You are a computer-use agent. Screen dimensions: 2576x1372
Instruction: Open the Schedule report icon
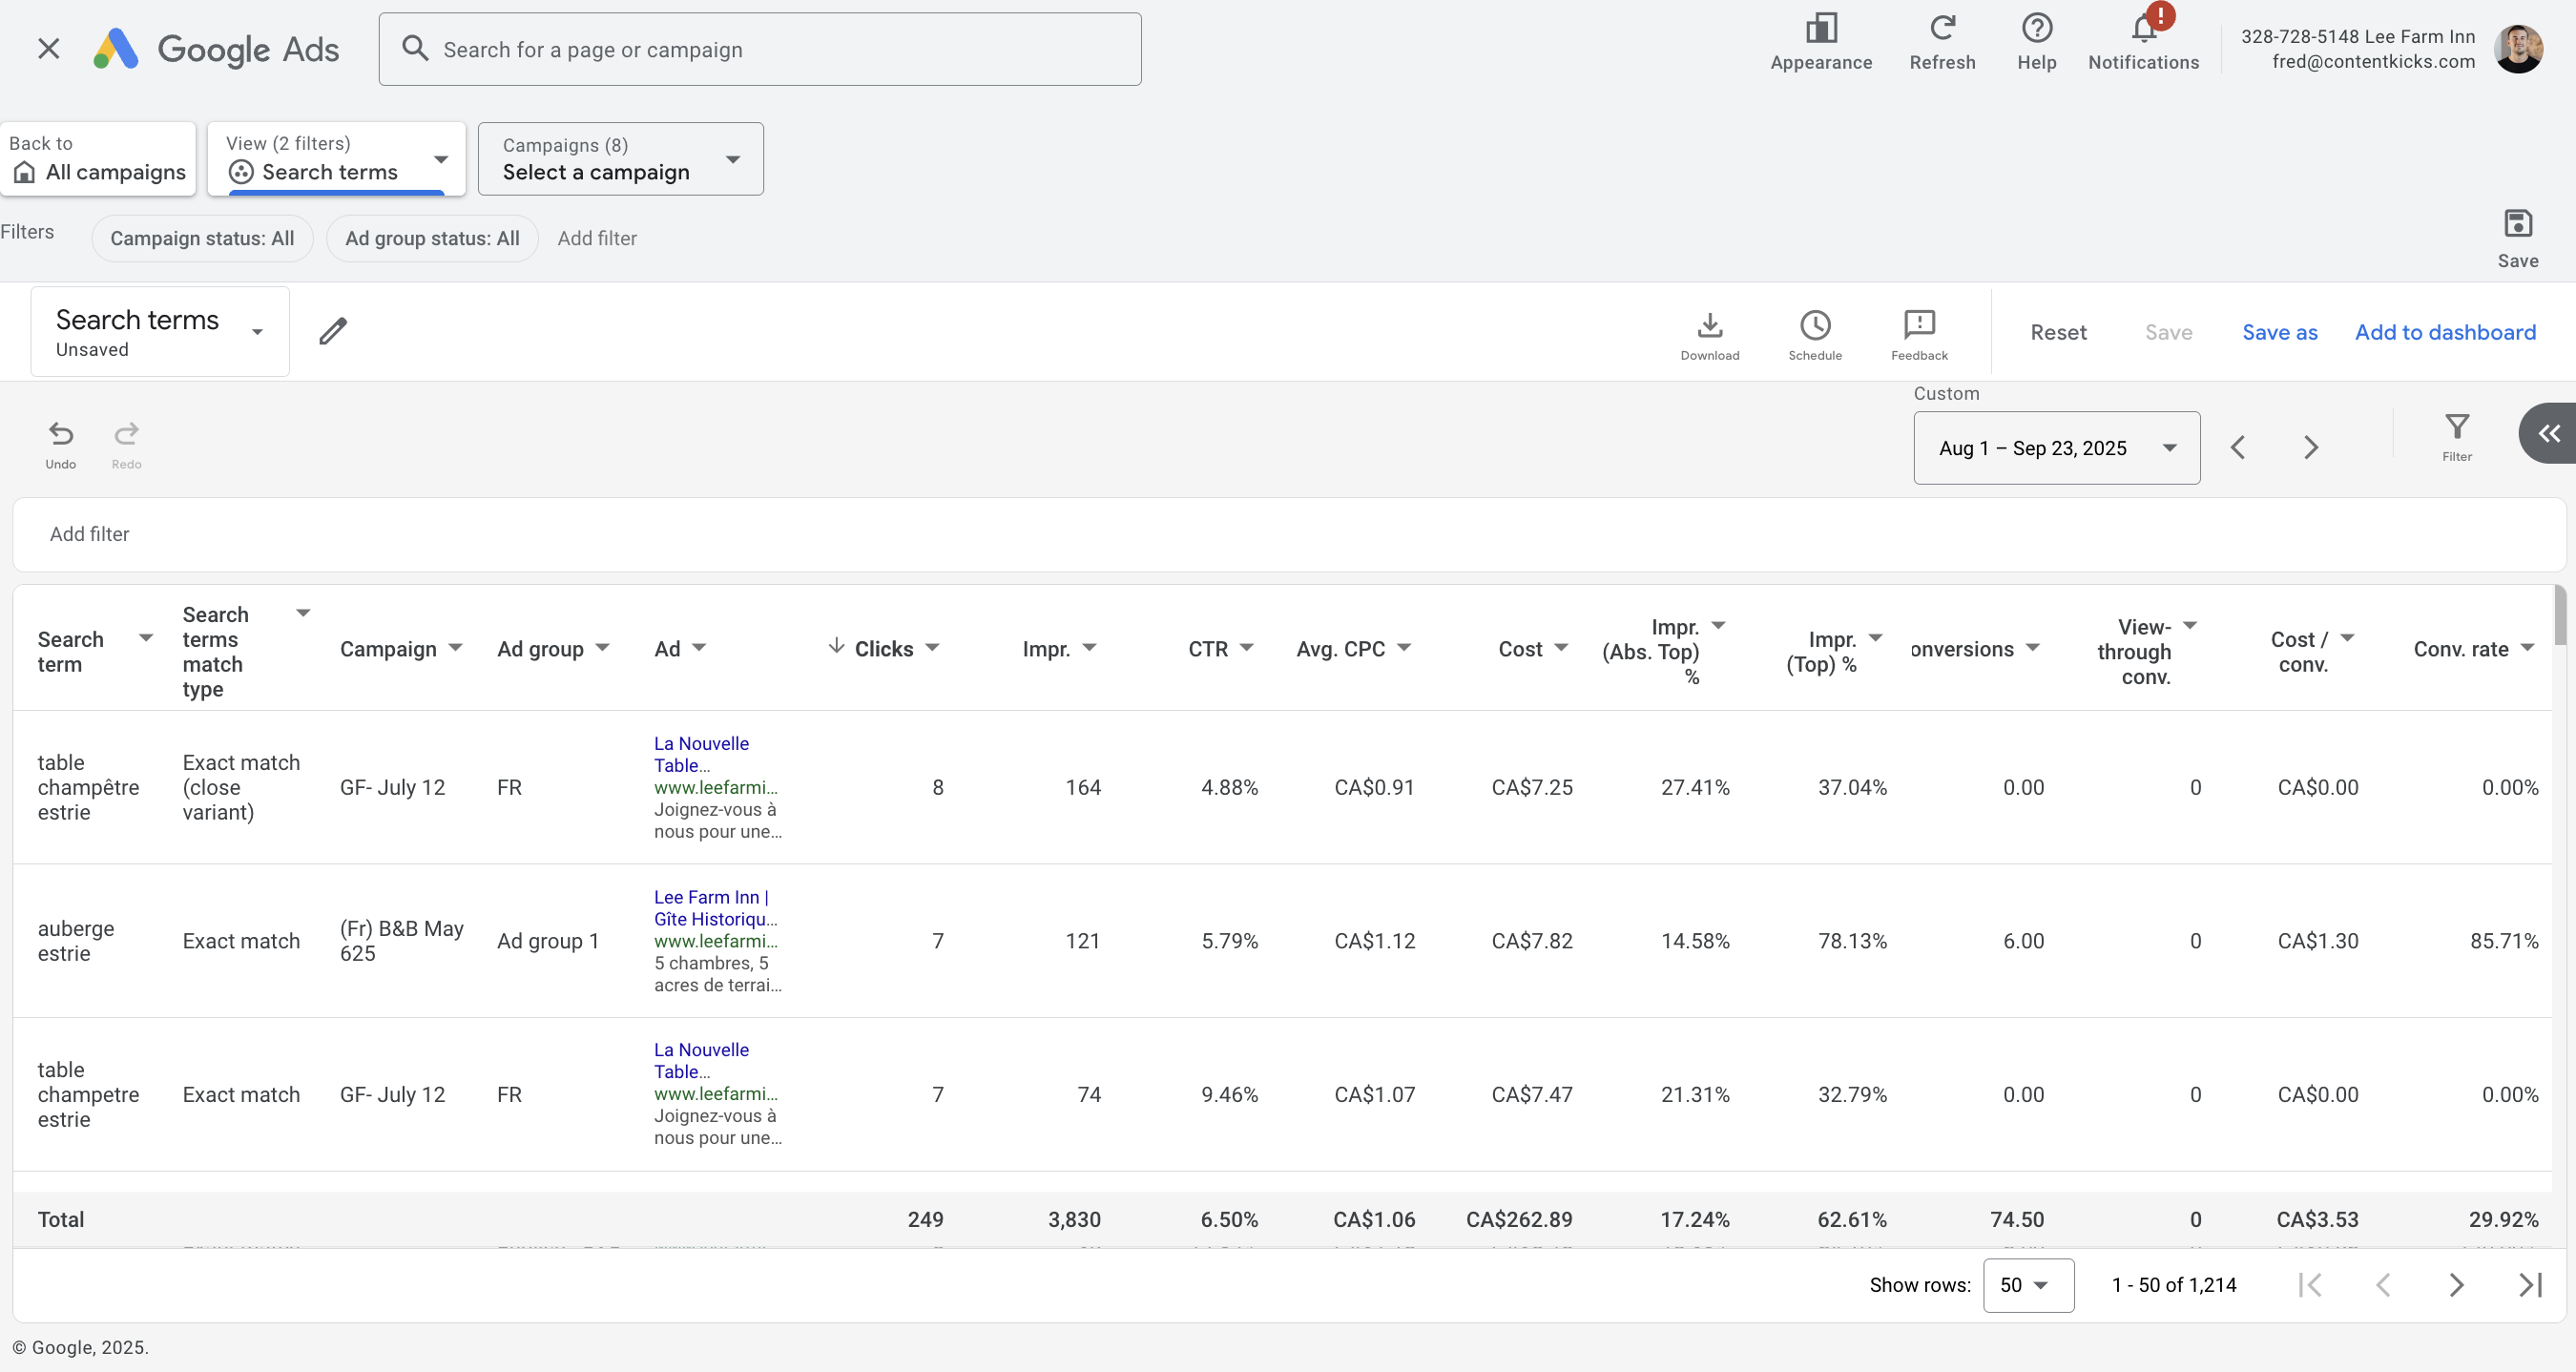pyautogui.click(x=1814, y=326)
